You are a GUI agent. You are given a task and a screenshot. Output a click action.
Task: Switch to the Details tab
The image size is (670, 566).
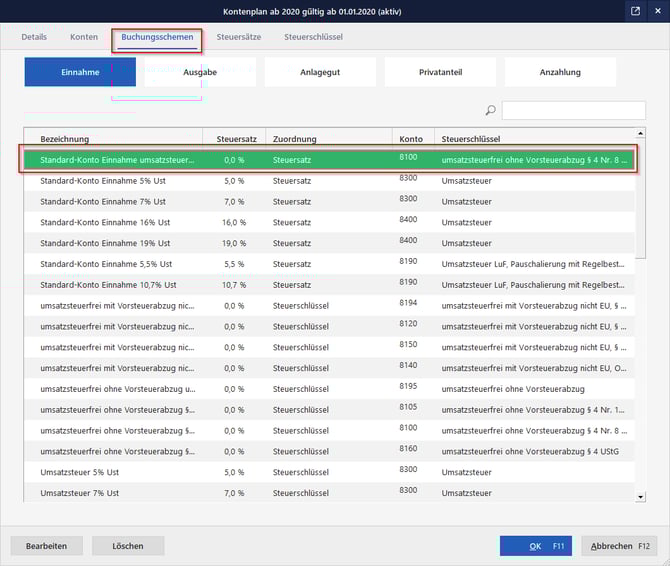(x=34, y=37)
